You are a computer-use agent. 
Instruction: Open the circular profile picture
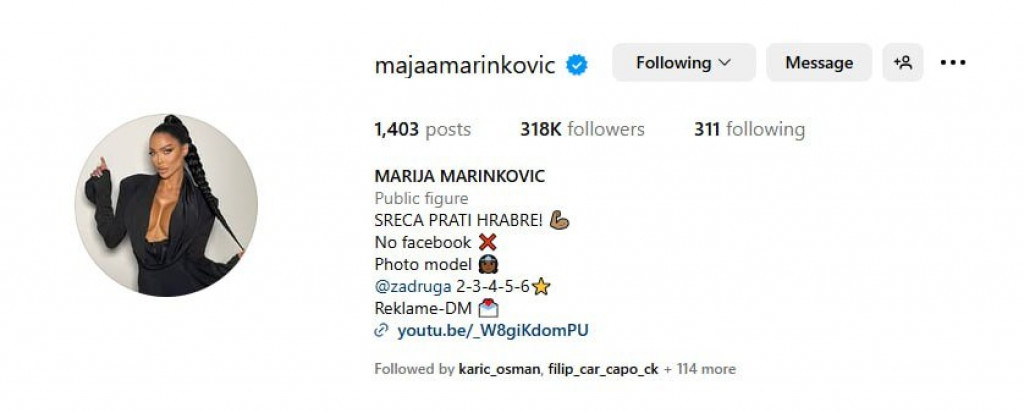tap(166, 205)
